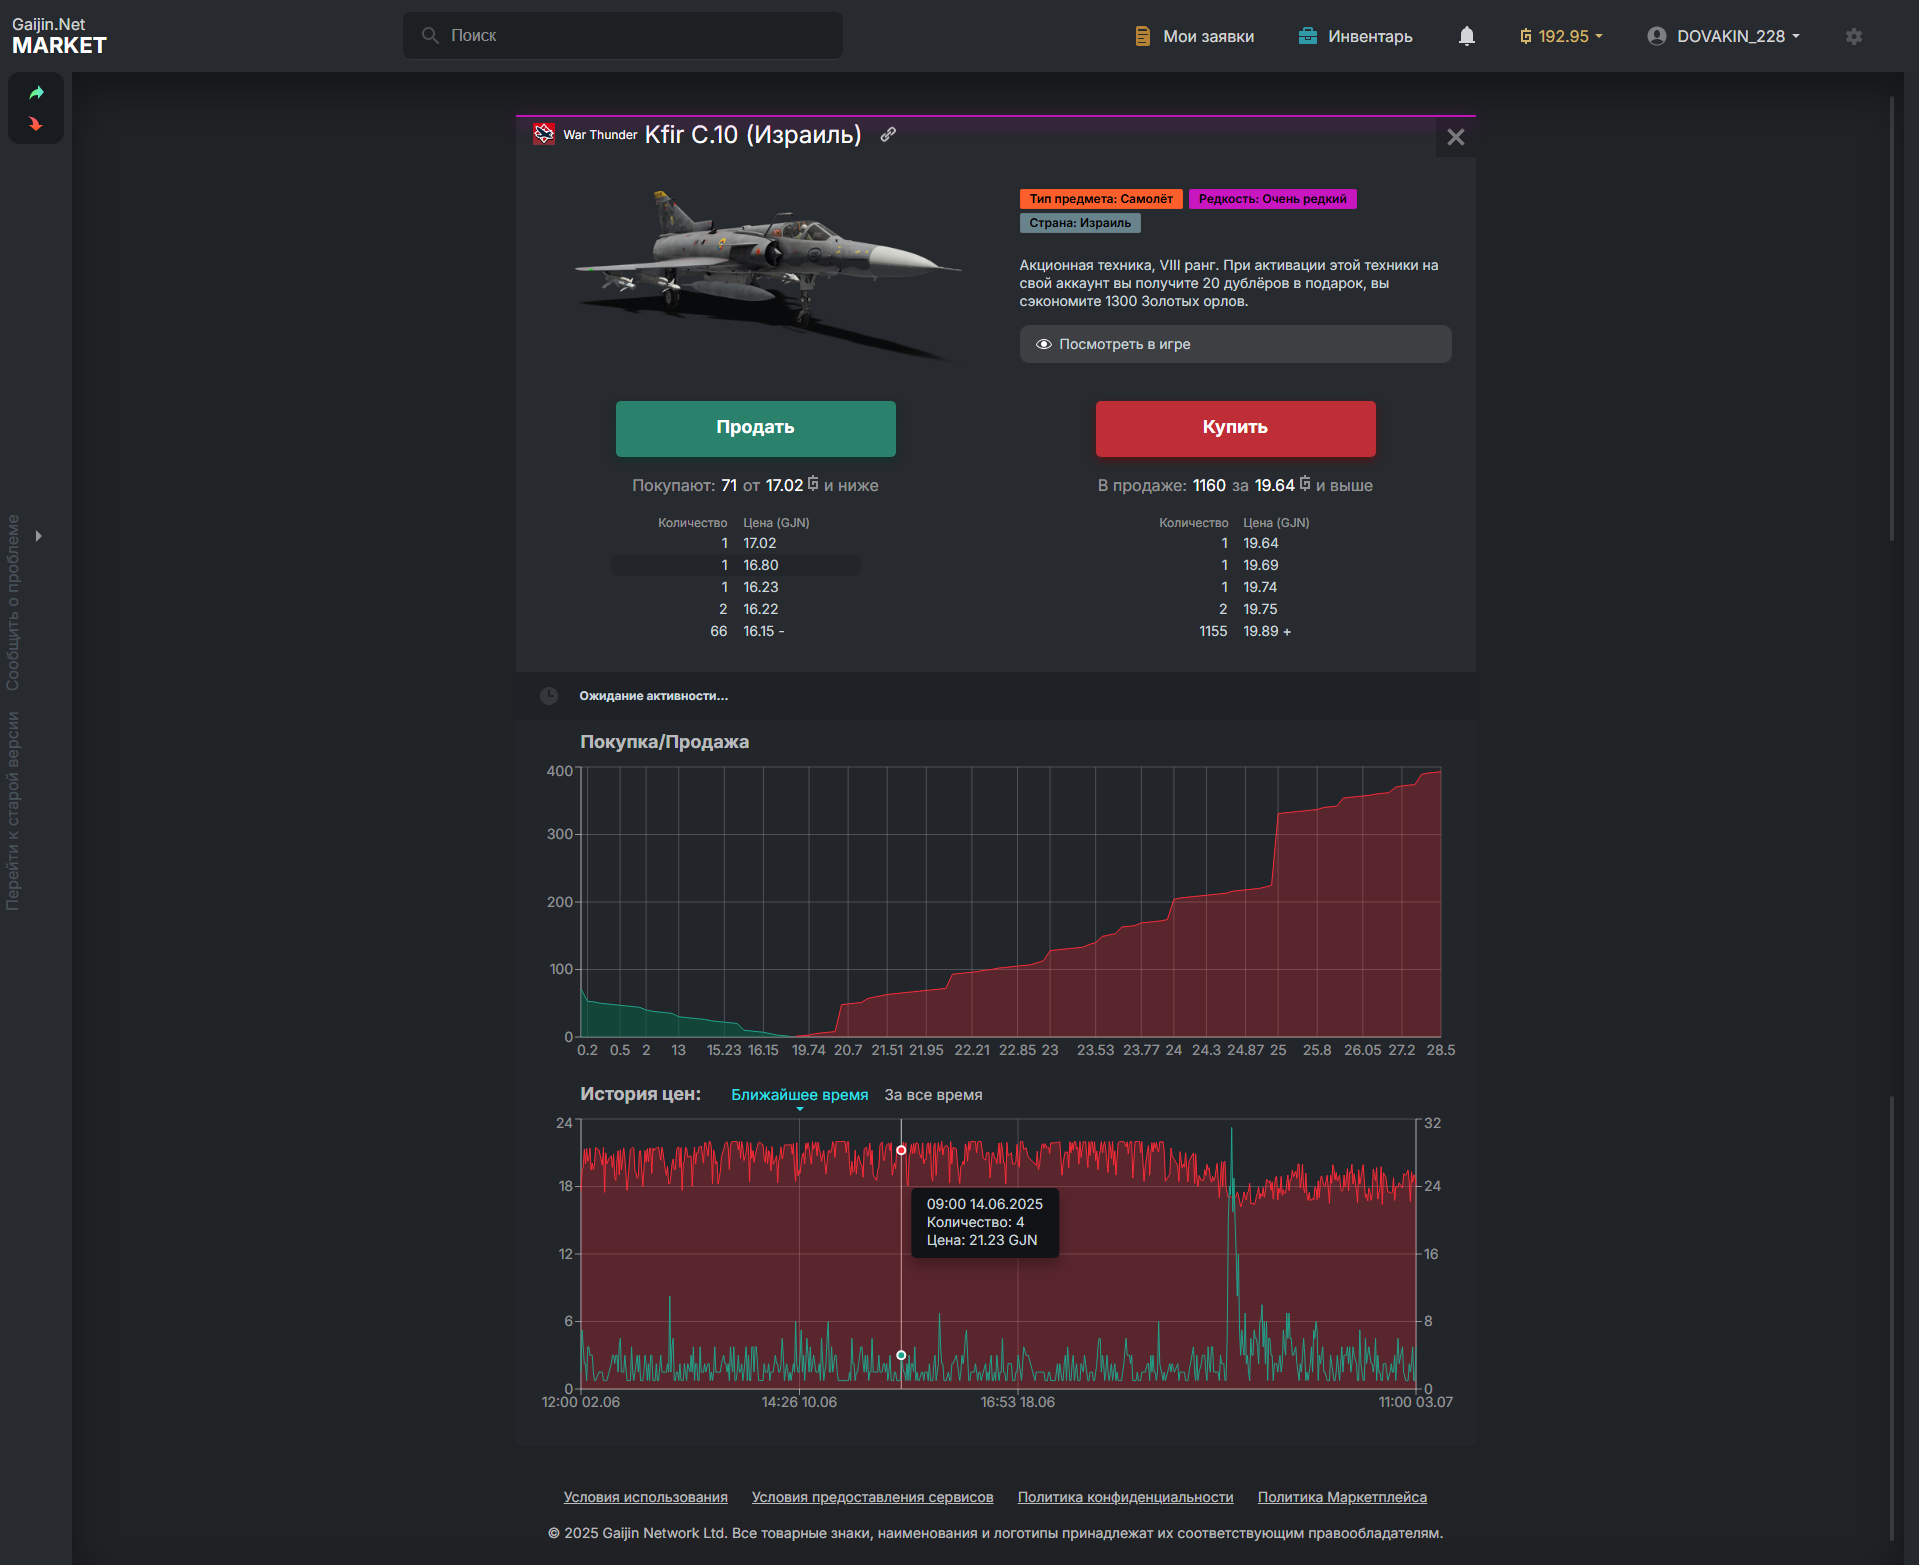Click the eye 'Посмотреть в игре' button
This screenshot has height=1565, width=1919.
[x=1235, y=344]
